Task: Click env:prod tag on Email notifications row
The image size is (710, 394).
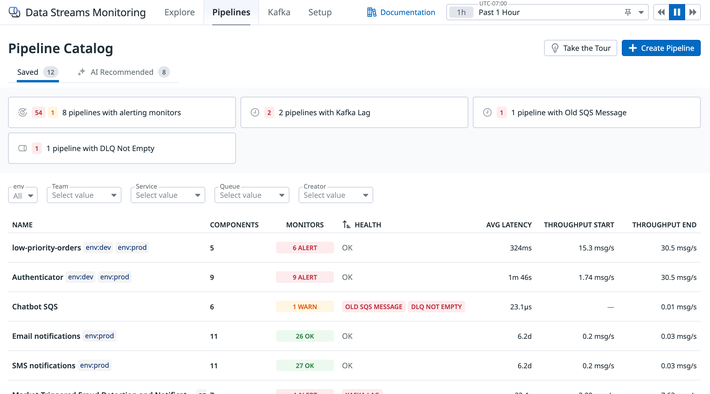Action: pyautogui.click(x=99, y=336)
